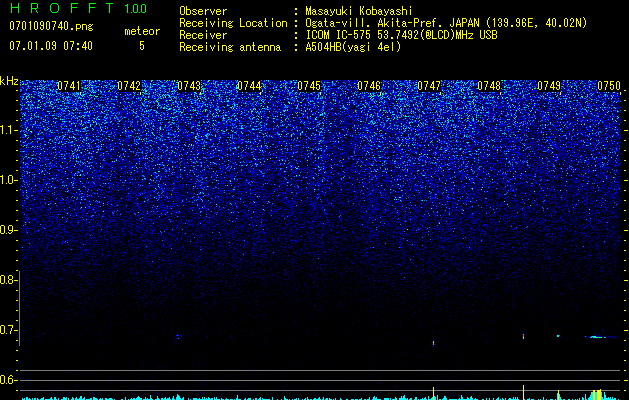Click the long echo trace before 0750
This screenshot has width=629, height=400.
coord(600,337)
